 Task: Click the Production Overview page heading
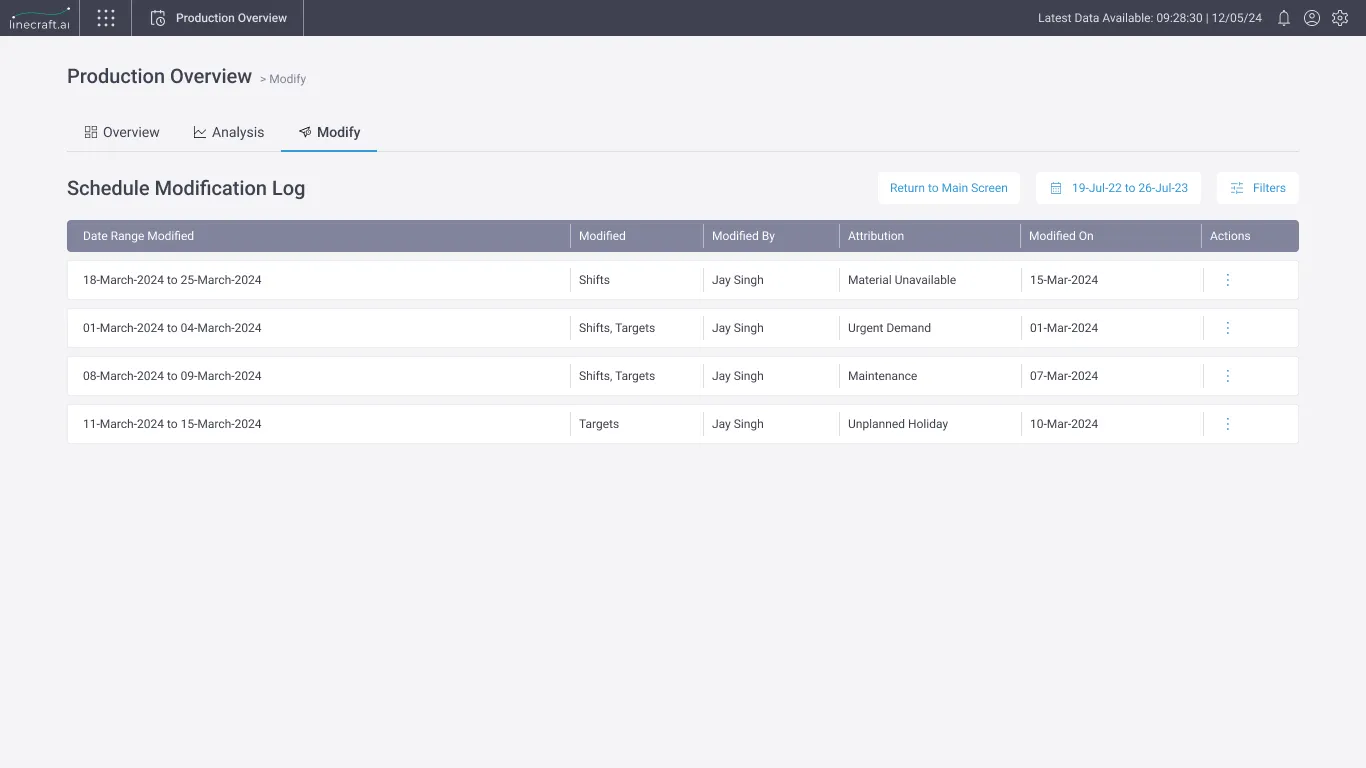tap(160, 76)
